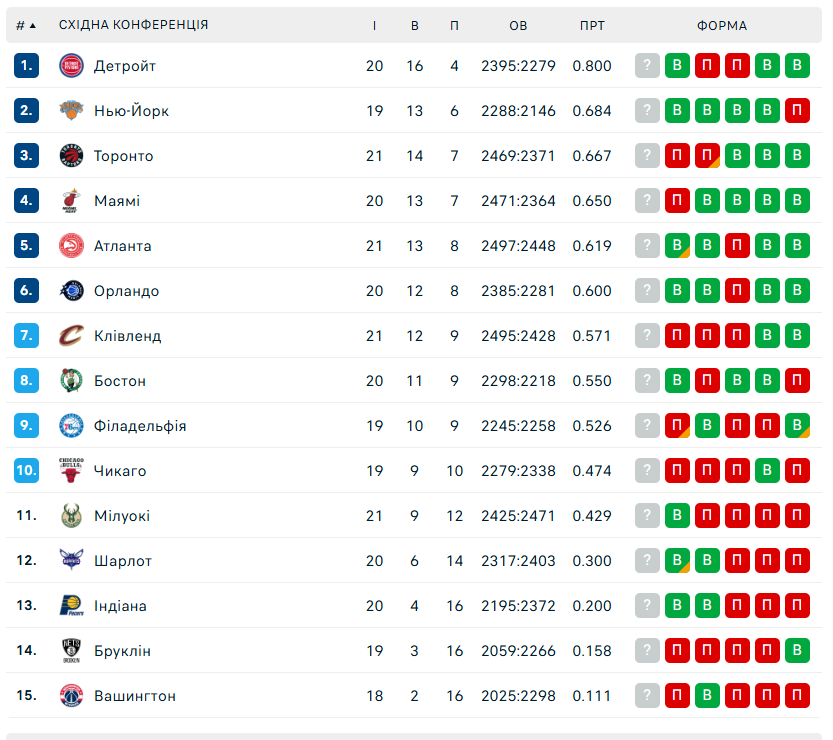Click the Miami Heat logo
Screen dimensions: 833x740
pyautogui.click(x=71, y=201)
